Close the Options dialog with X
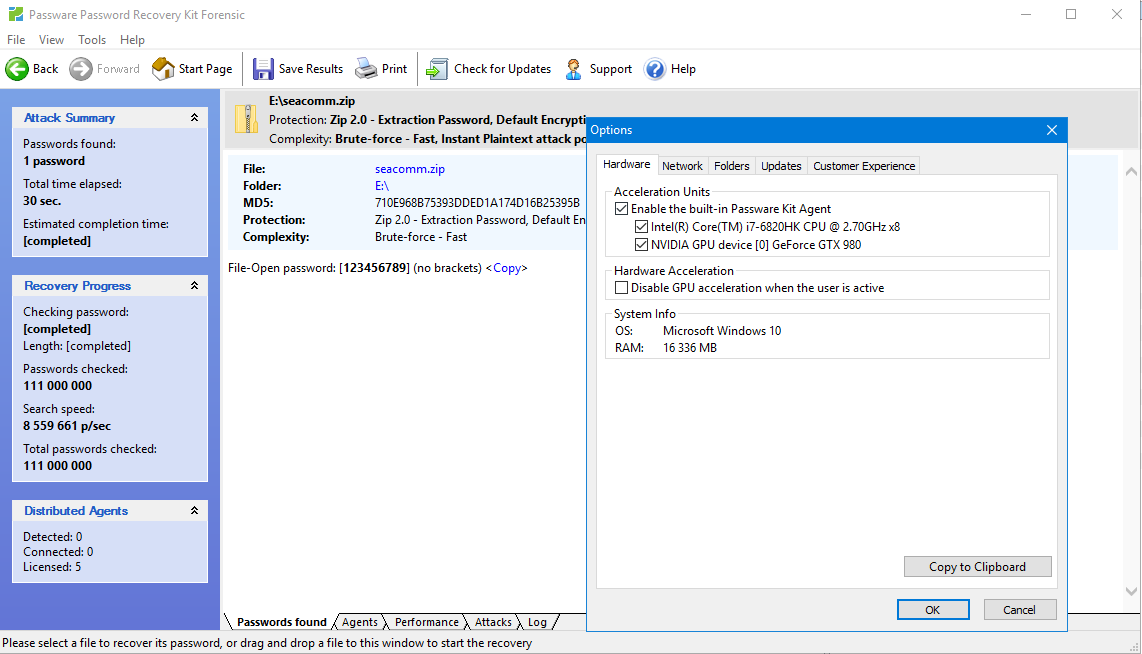Screen dimensions: 1142x654 point(1052,130)
